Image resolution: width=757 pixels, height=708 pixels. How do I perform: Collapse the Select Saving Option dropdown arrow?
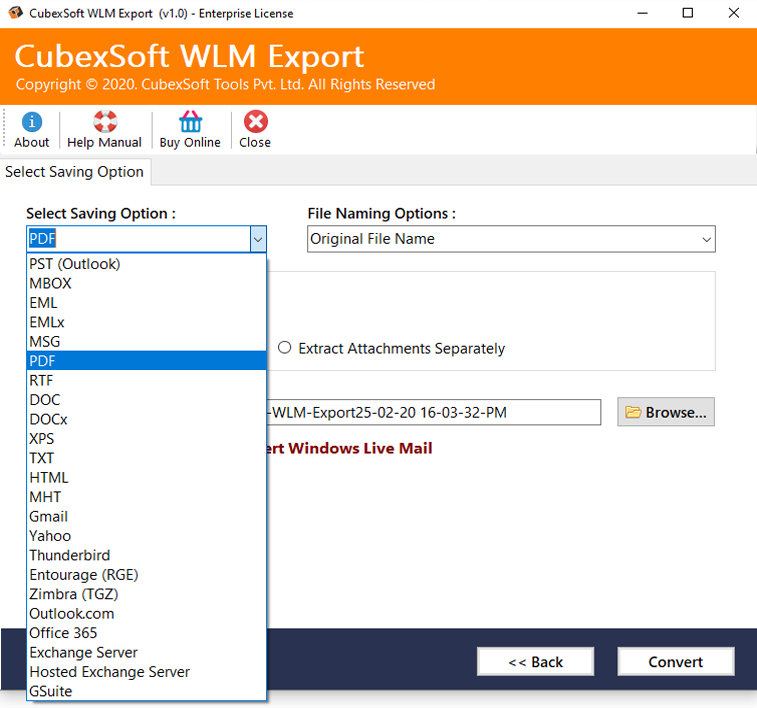pos(257,239)
